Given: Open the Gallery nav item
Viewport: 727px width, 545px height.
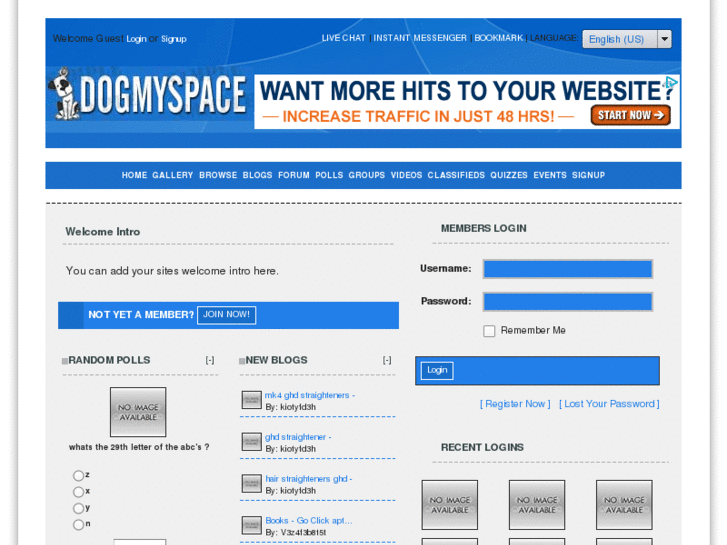Looking at the screenshot, I should tap(172, 175).
